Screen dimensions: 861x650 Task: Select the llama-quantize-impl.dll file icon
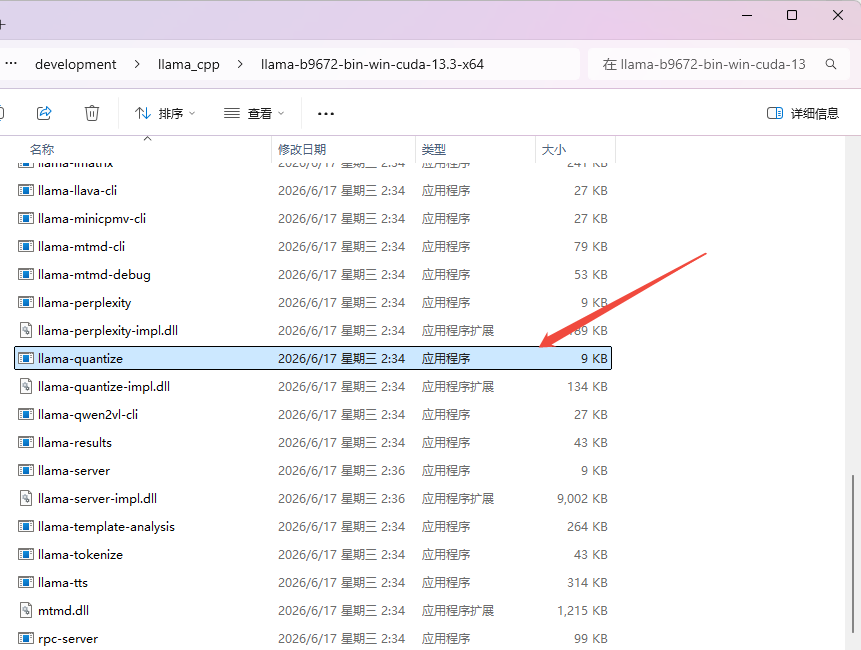point(26,386)
